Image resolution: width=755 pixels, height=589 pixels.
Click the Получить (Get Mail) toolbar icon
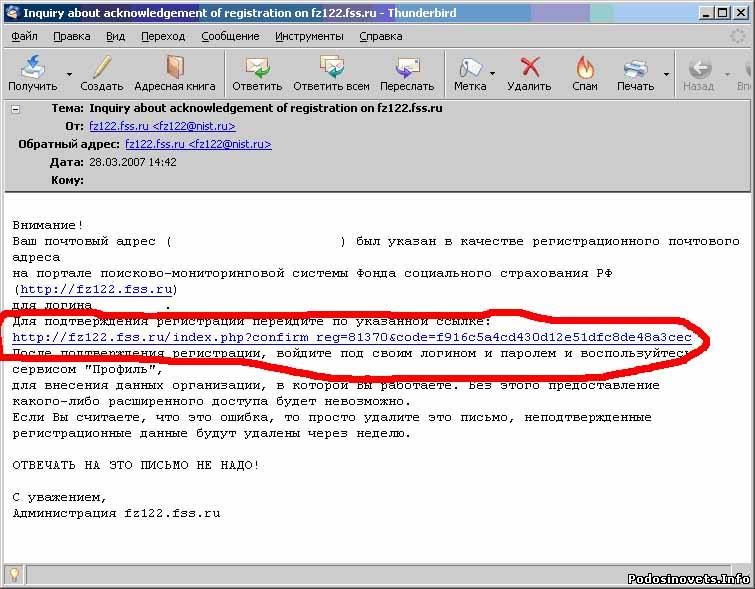[x=33, y=67]
